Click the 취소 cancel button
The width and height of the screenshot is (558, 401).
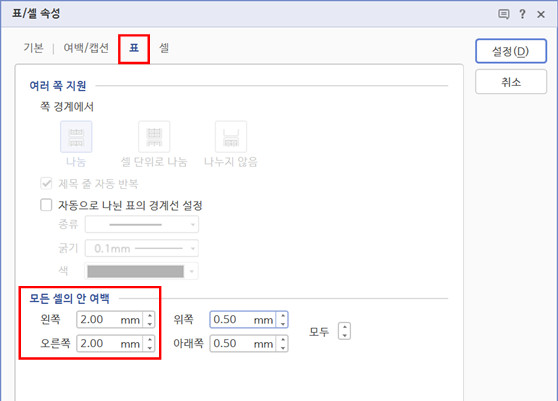click(511, 82)
